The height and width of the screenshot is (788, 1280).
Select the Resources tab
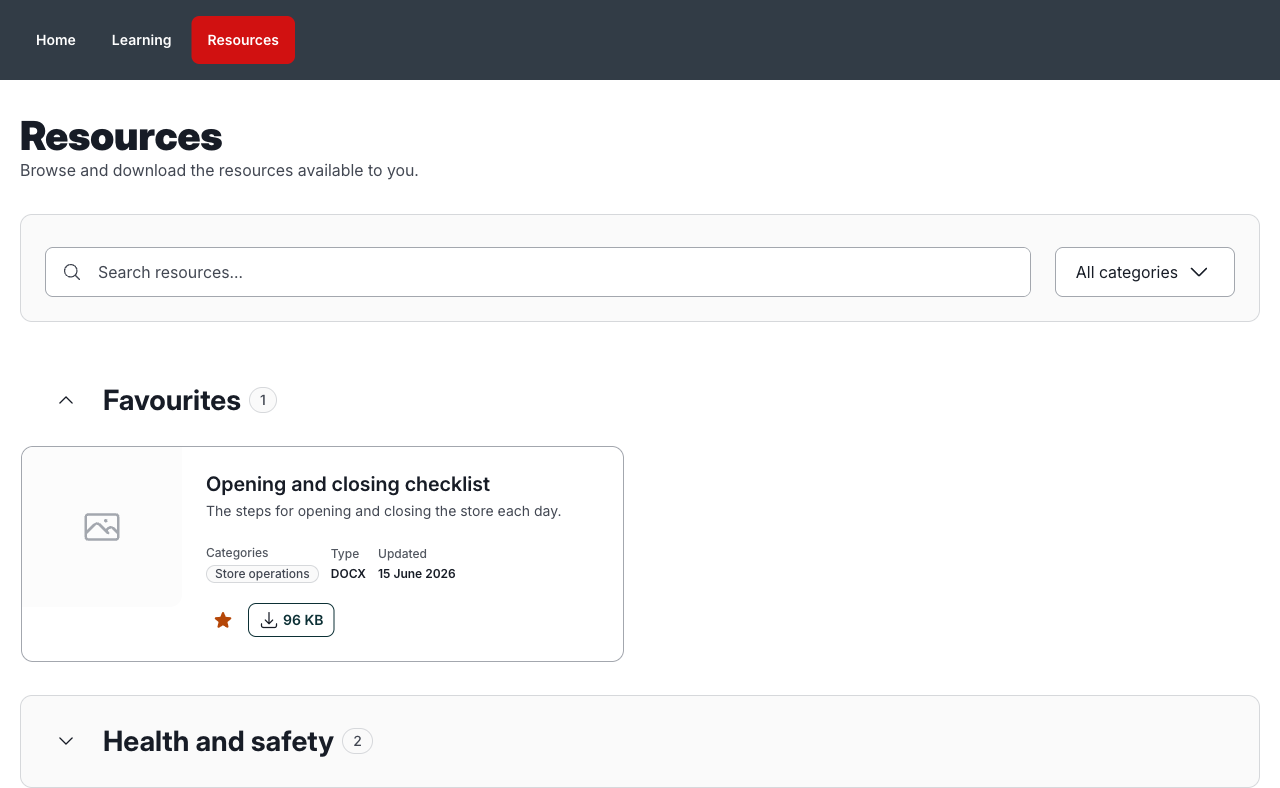[x=243, y=40]
